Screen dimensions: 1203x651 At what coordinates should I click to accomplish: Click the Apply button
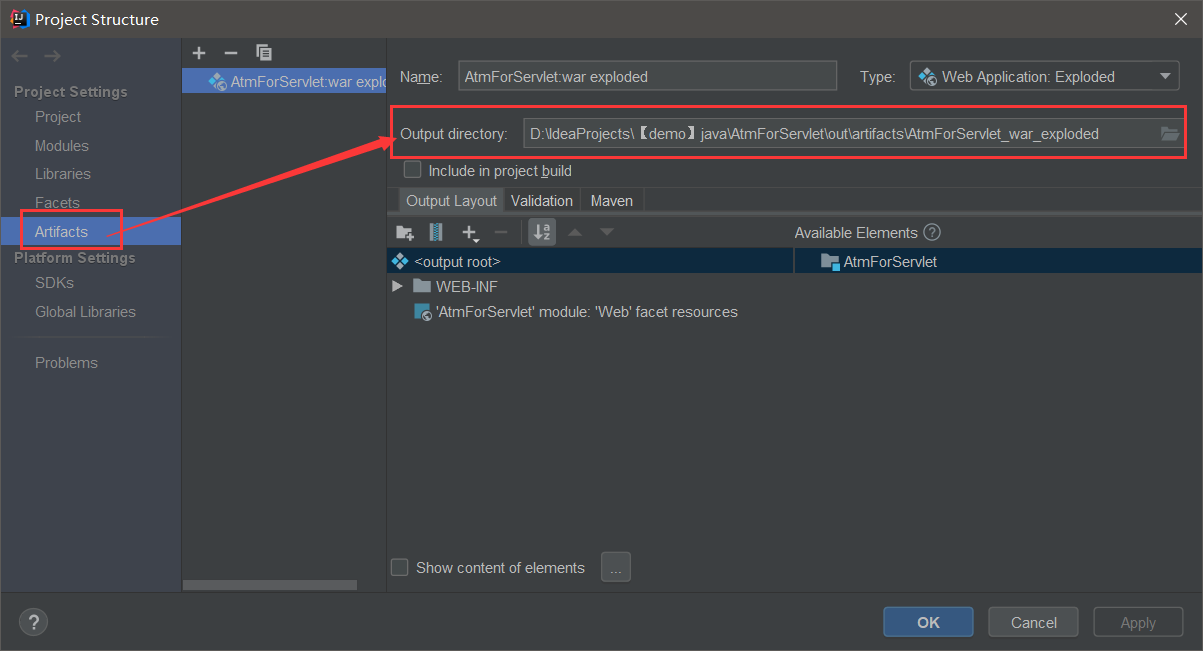(1138, 622)
